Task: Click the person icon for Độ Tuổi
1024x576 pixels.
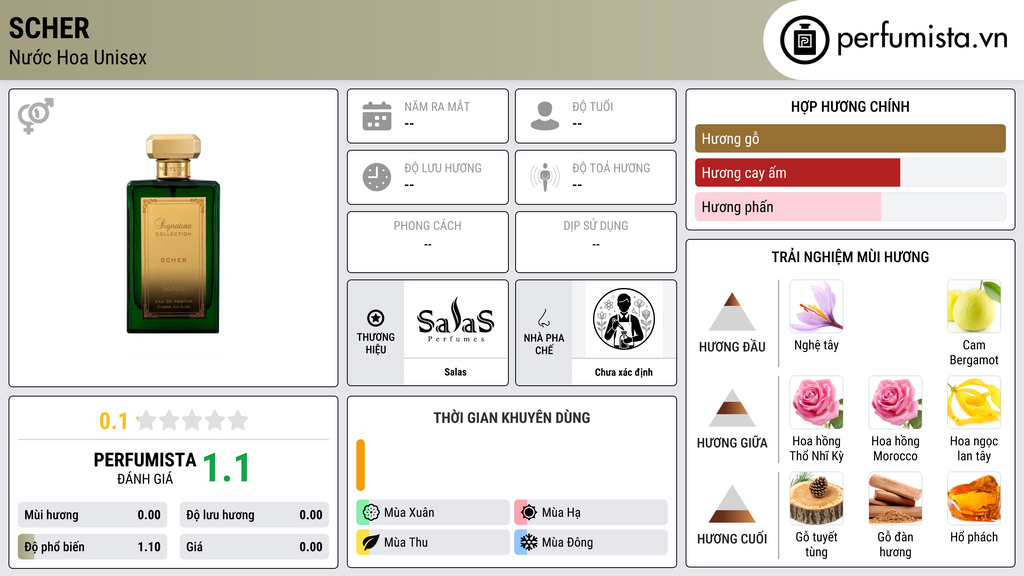Action: (x=545, y=116)
